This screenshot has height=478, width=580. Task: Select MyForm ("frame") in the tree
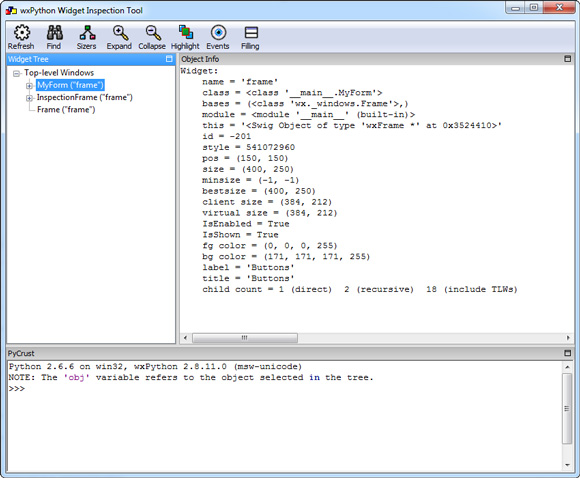pyautogui.click(x=70, y=85)
